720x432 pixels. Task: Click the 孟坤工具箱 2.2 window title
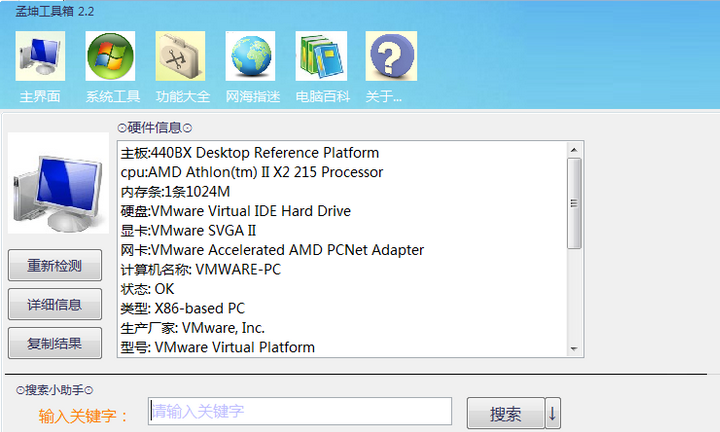55,11
